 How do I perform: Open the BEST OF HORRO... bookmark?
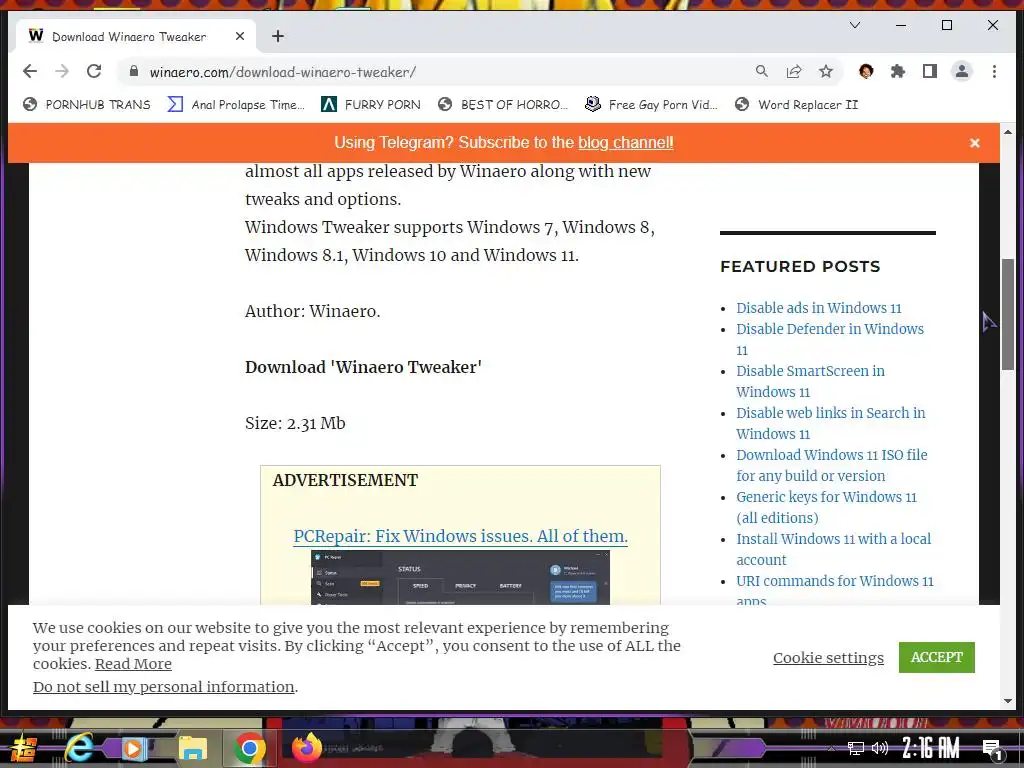(503, 104)
